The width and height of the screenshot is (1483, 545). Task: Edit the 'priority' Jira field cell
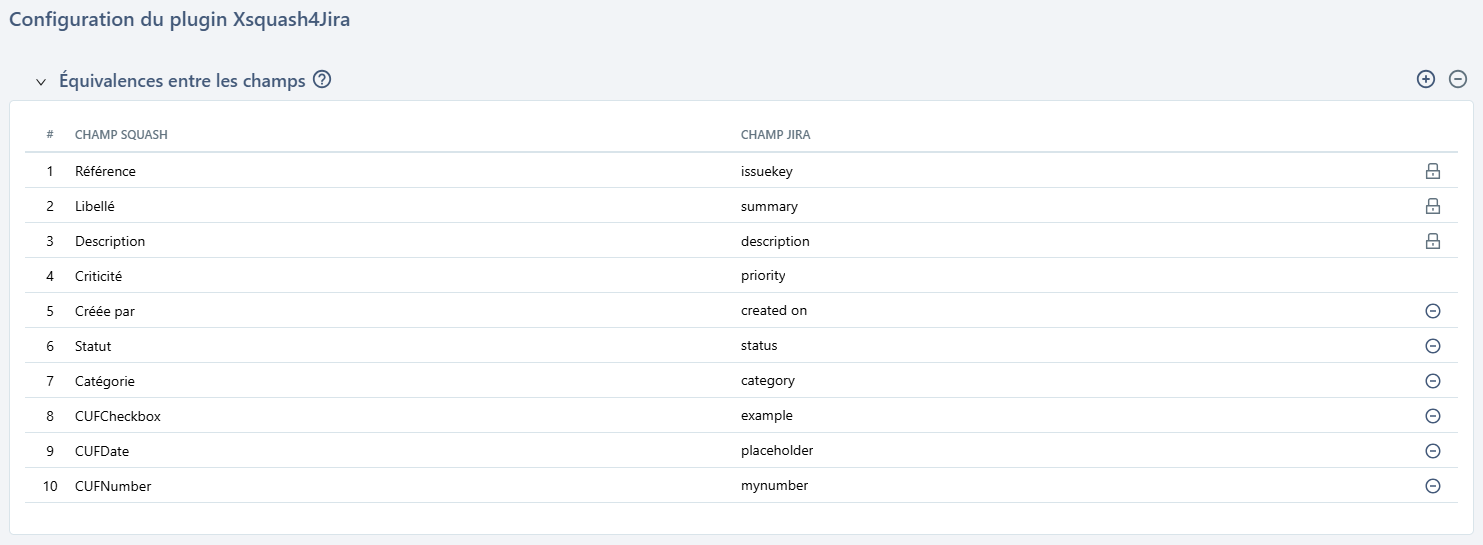point(763,276)
